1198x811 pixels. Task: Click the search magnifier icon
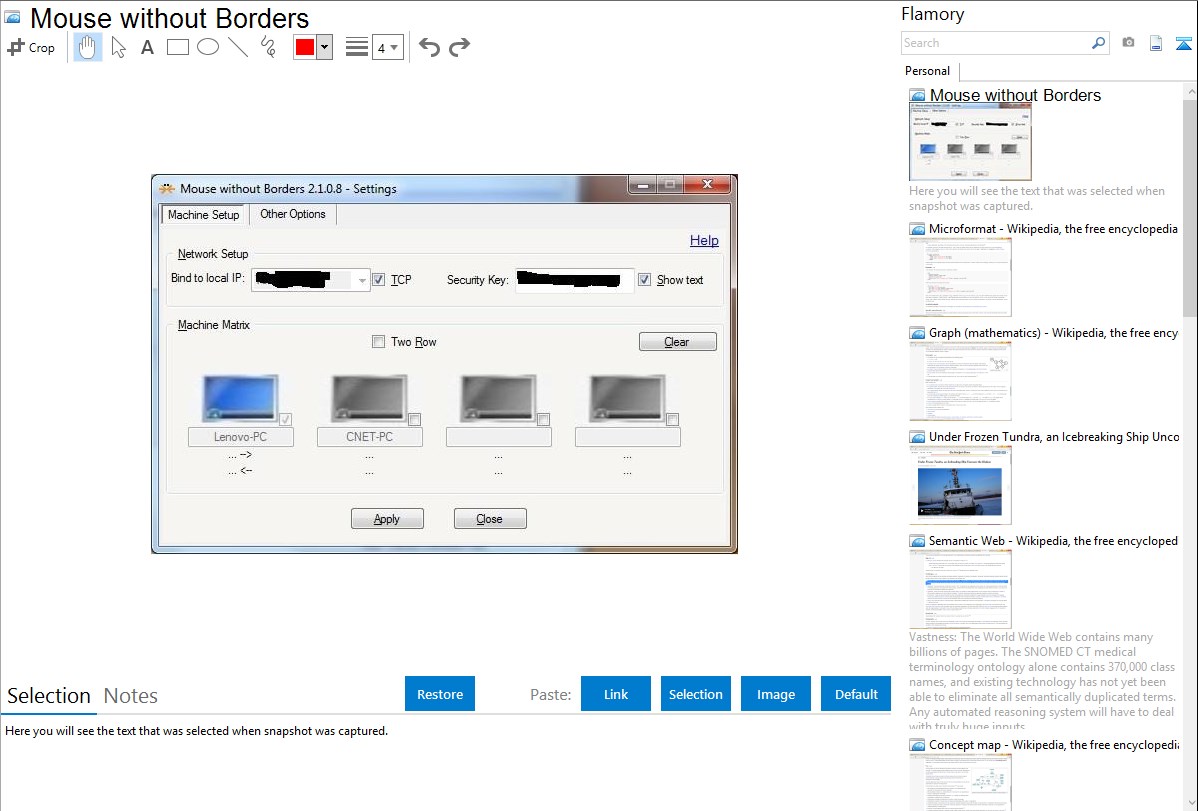[1098, 43]
